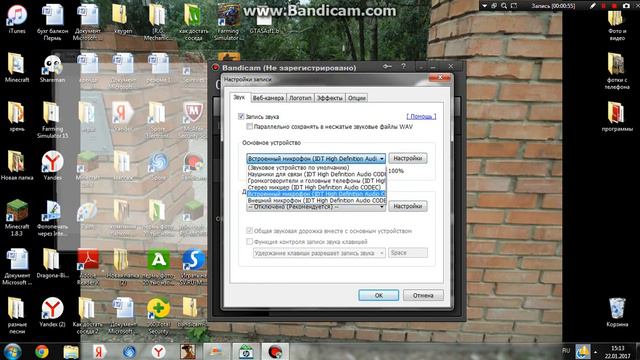Expand the recording bar dropdown arrow
The height and width of the screenshot is (360, 640).
click(x=484, y=6)
